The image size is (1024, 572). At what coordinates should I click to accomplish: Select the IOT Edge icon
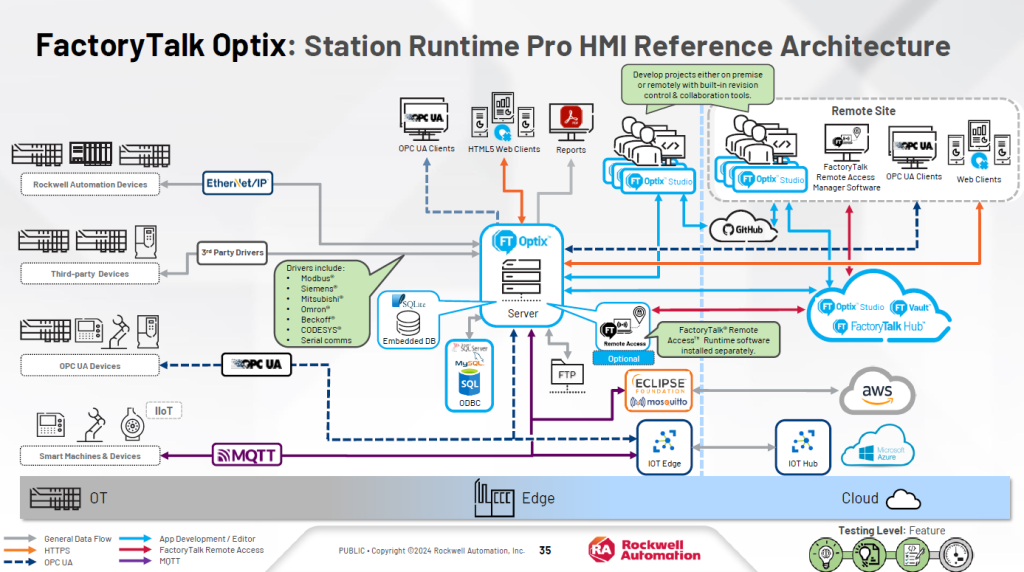point(664,447)
